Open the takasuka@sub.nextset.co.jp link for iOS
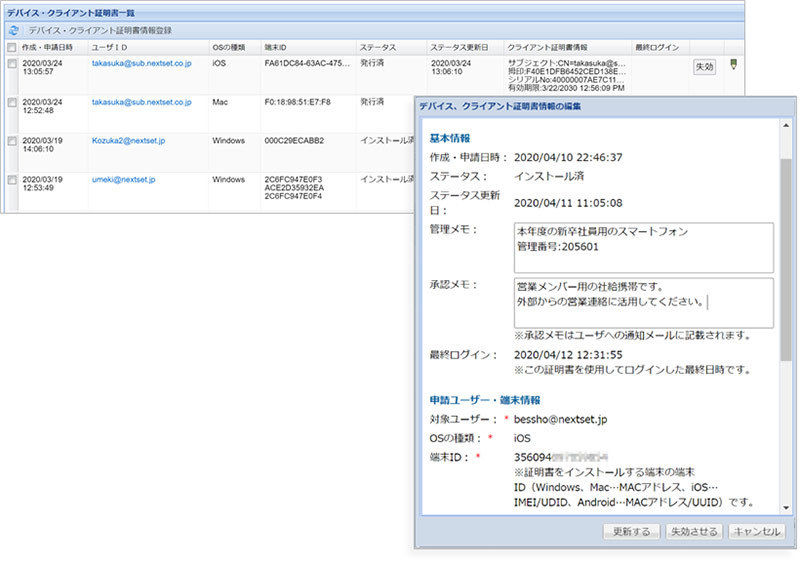Image resolution: width=800 pixels, height=565 pixels. (x=141, y=62)
